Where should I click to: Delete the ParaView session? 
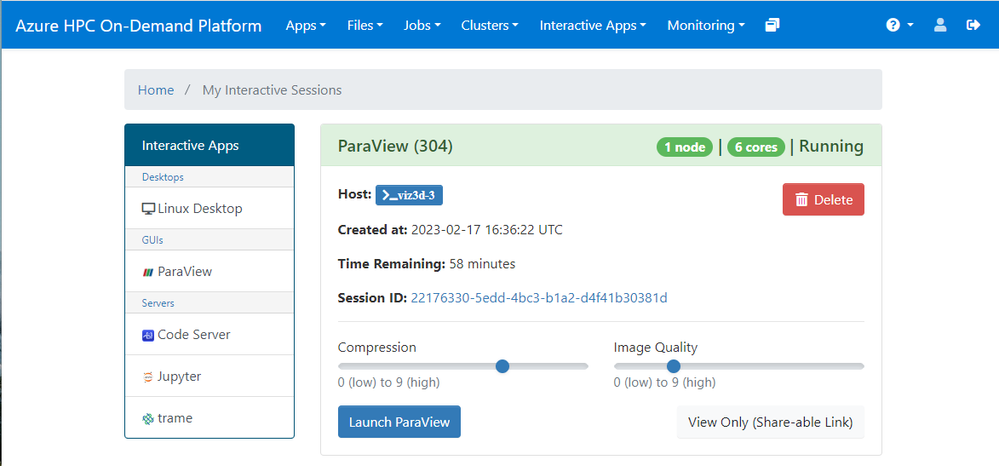823,199
